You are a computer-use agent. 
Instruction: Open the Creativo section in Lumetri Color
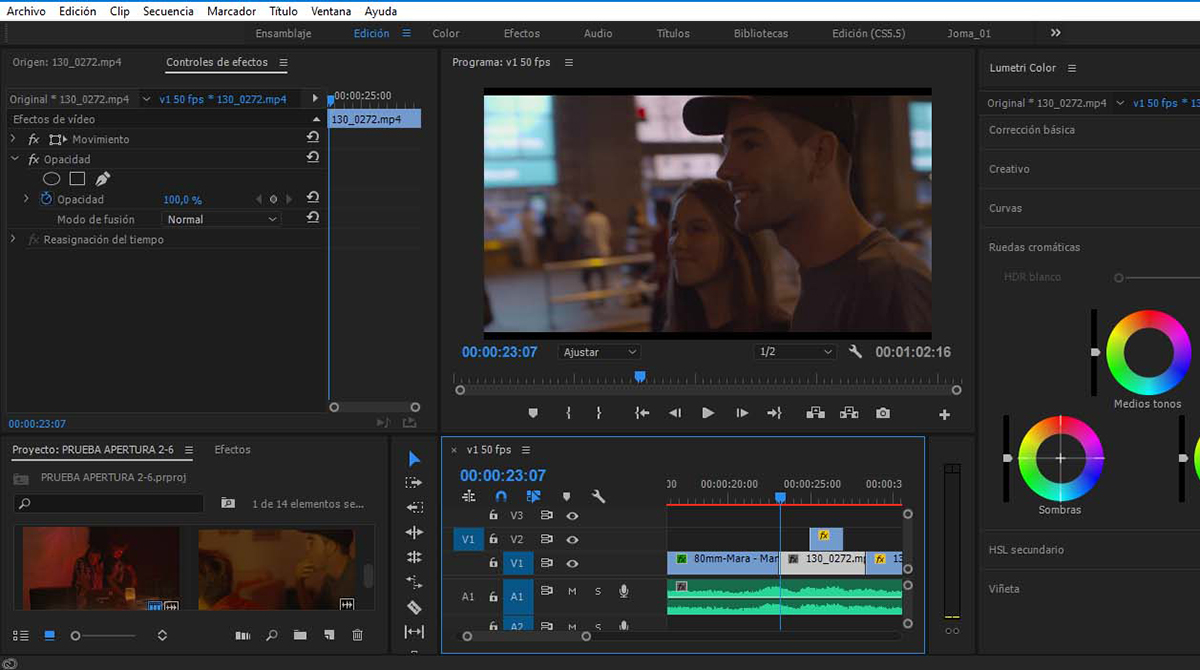pos(1009,169)
